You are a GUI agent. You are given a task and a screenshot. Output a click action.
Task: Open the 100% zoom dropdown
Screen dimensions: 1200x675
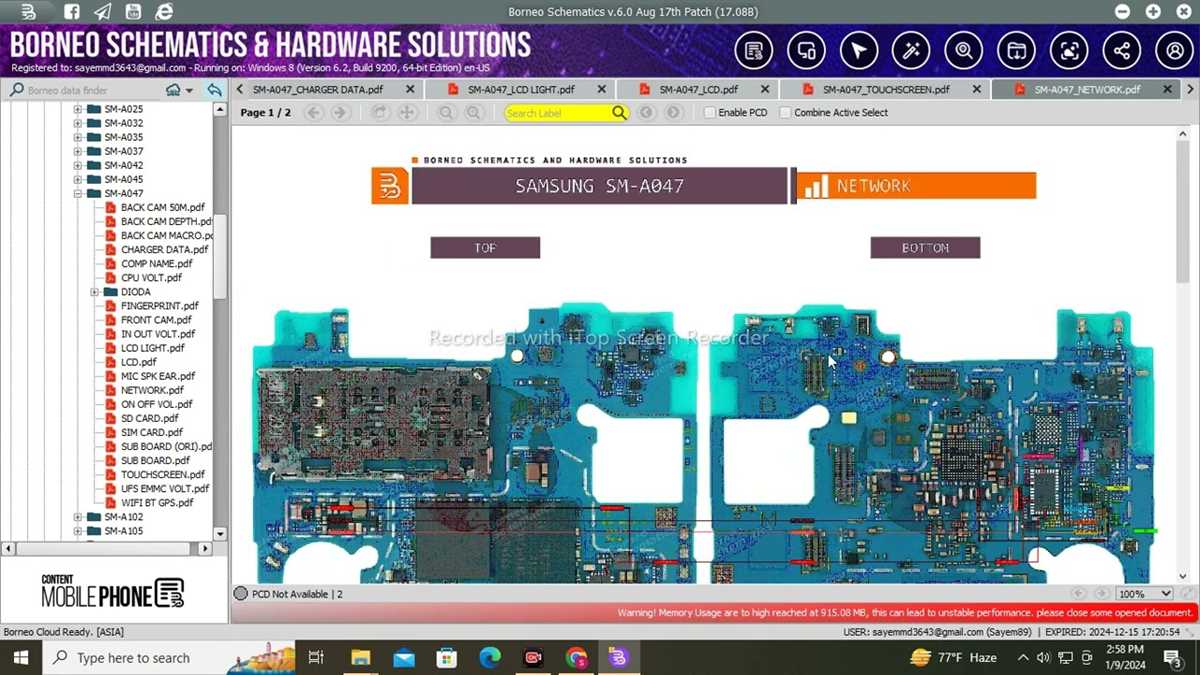pyautogui.click(x=1145, y=594)
